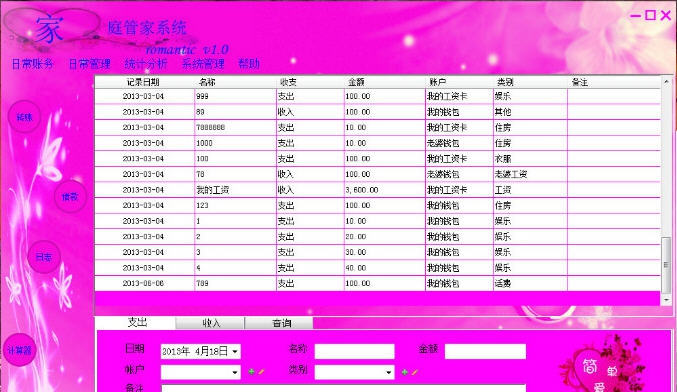Image resolution: width=677 pixels, height=392 pixels.
Task: Click 老婆钱包 in the row named 78
Action: [x=459, y=174]
